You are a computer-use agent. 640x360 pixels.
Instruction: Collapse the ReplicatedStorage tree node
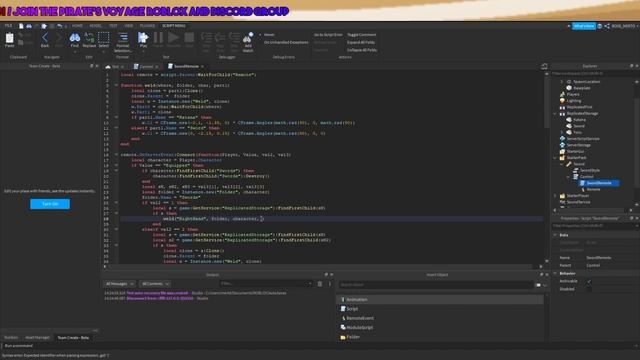pyautogui.click(x=555, y=113)
